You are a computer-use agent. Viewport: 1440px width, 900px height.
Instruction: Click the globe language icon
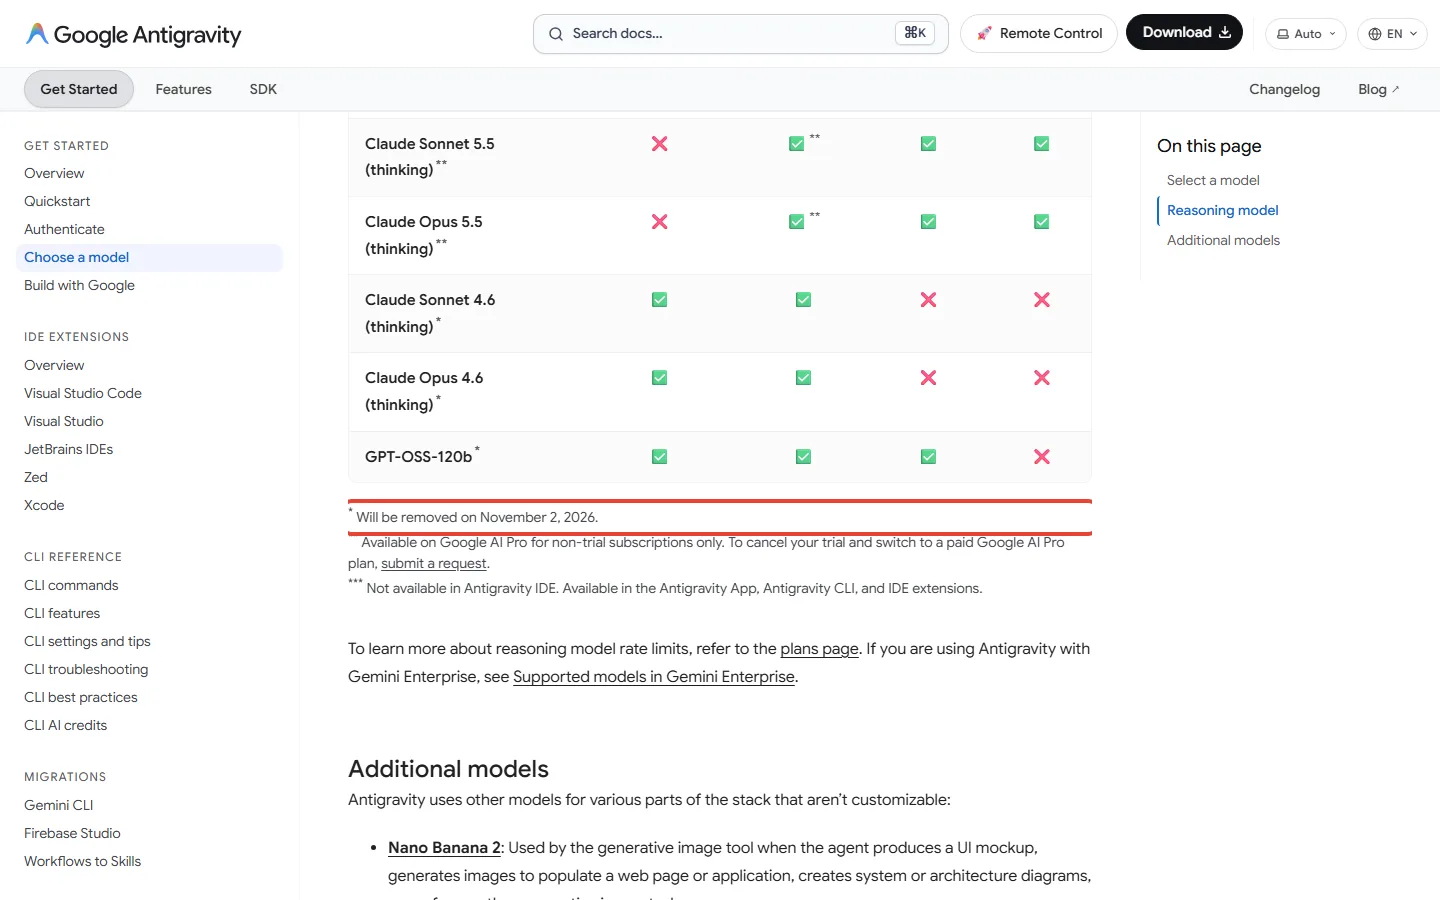(1375, 34)
